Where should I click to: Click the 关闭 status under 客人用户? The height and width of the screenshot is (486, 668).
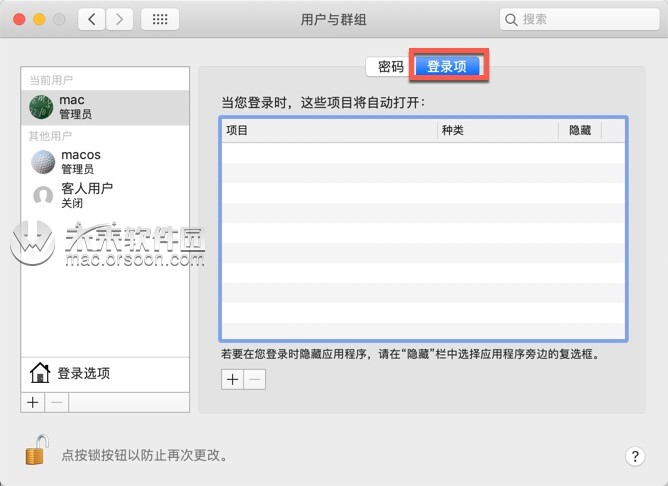coord(72,203)
